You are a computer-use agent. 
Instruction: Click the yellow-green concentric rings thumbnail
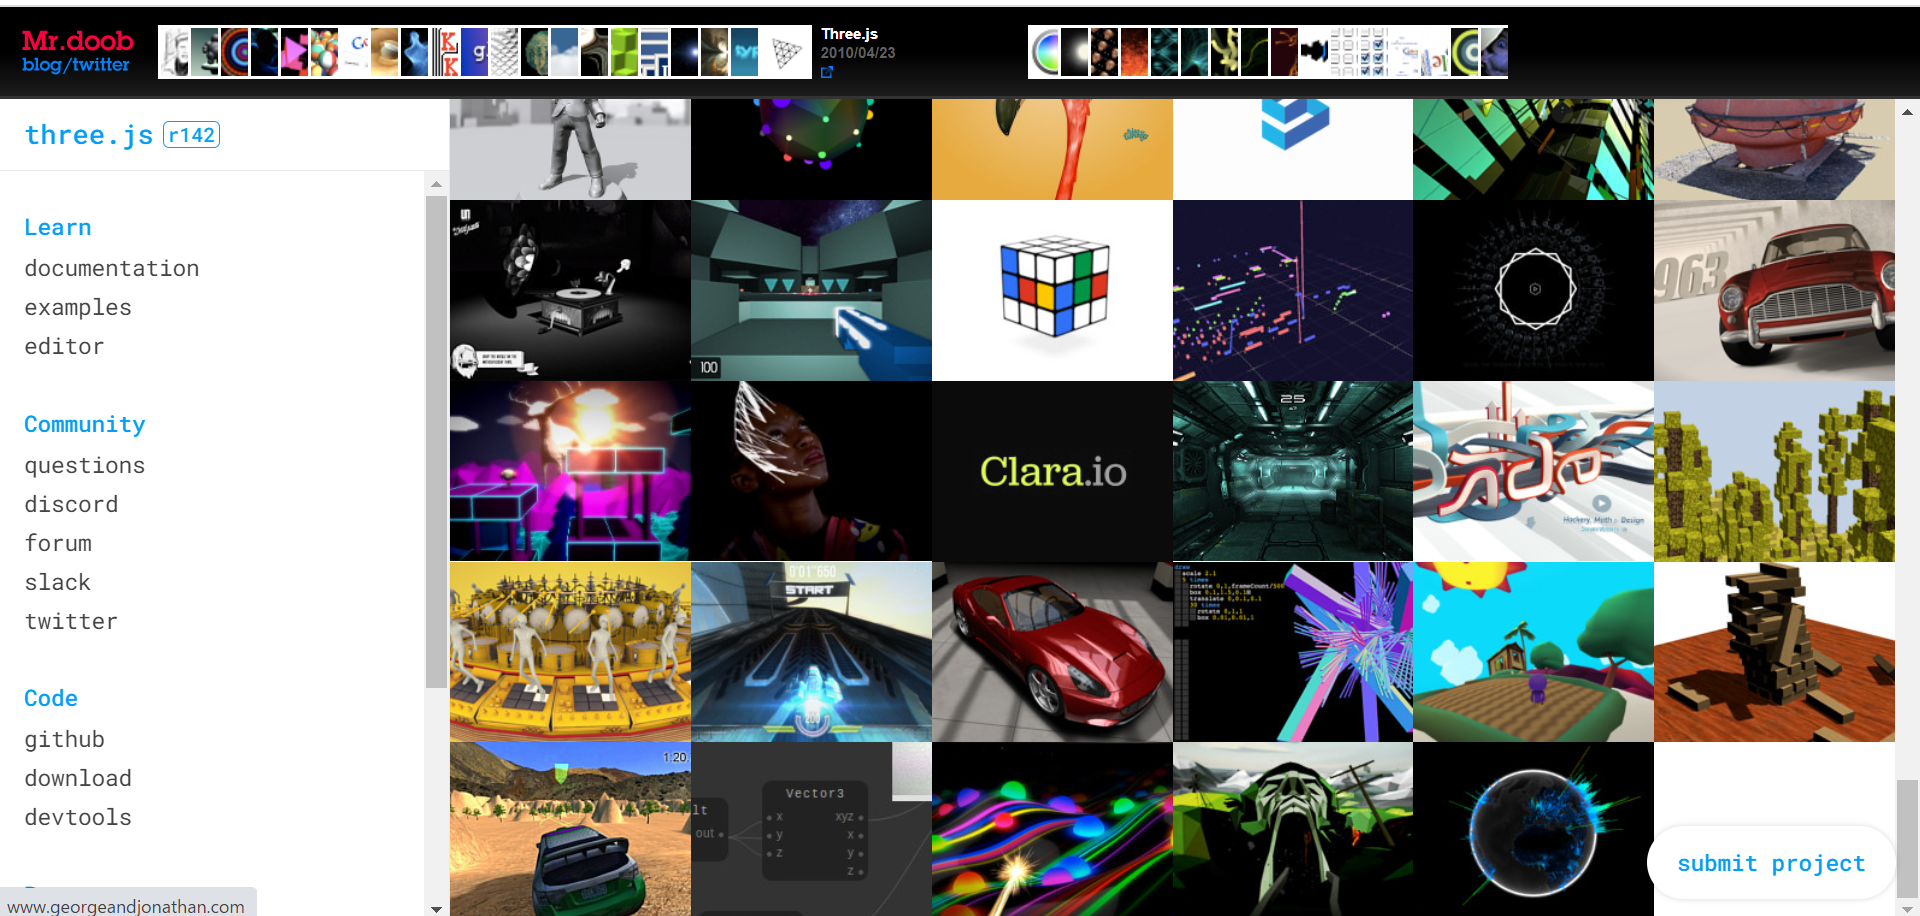[x=1464, y=52]
